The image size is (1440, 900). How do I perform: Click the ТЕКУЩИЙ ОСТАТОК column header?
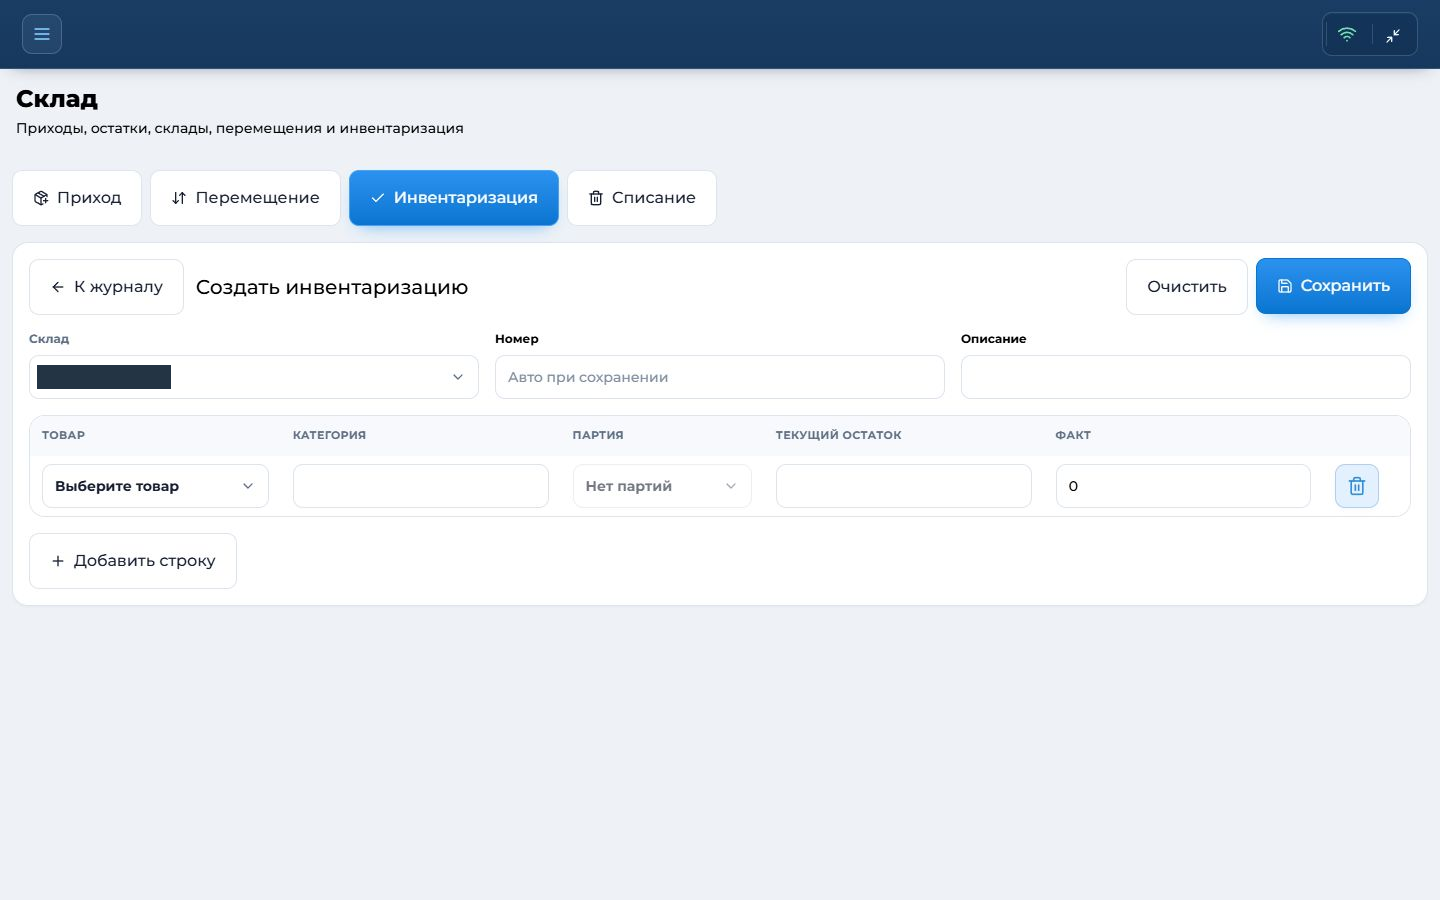(x=839, y=435)
